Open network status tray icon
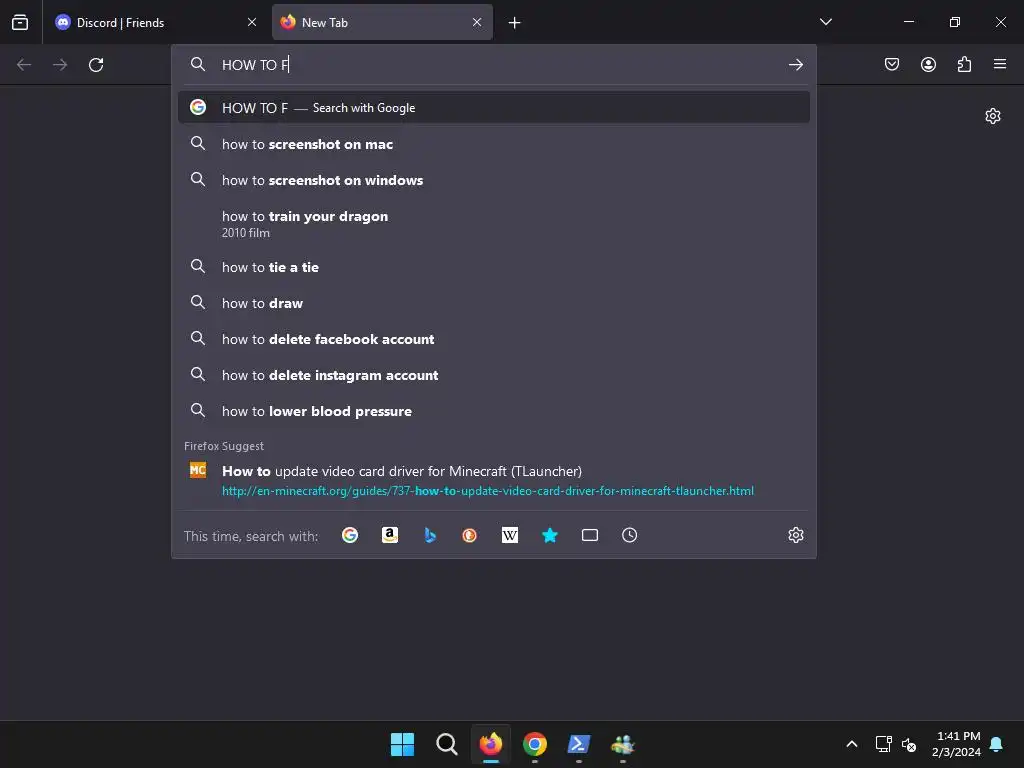 884,744
